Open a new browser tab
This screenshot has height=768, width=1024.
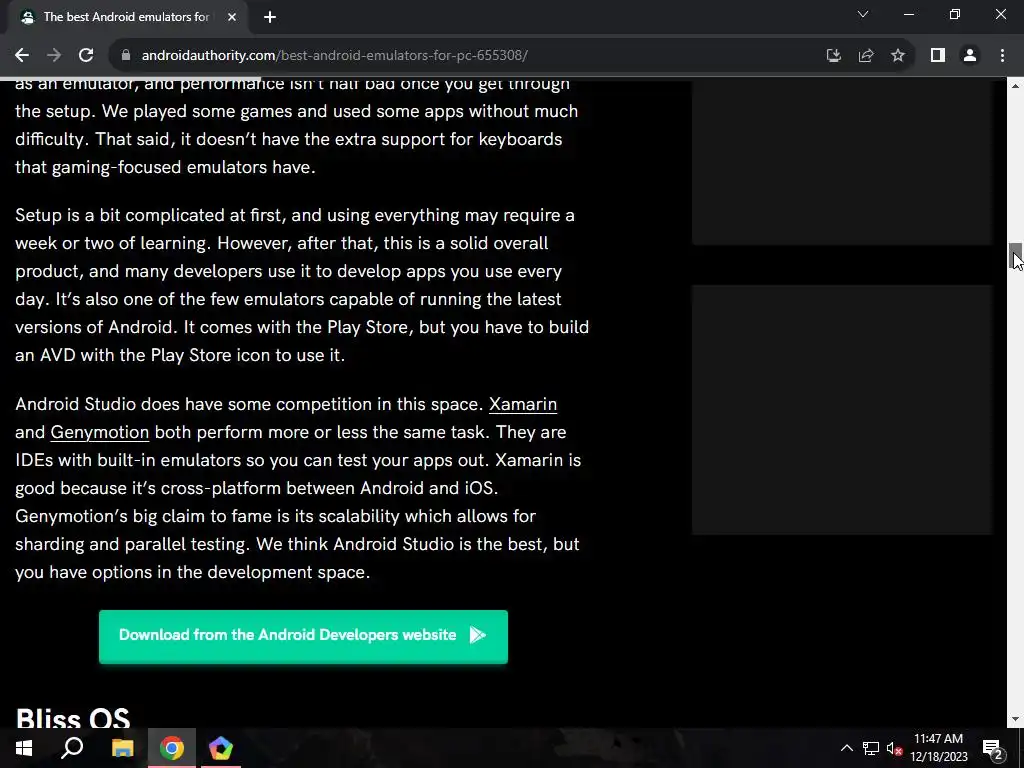(x=270, y=18)
